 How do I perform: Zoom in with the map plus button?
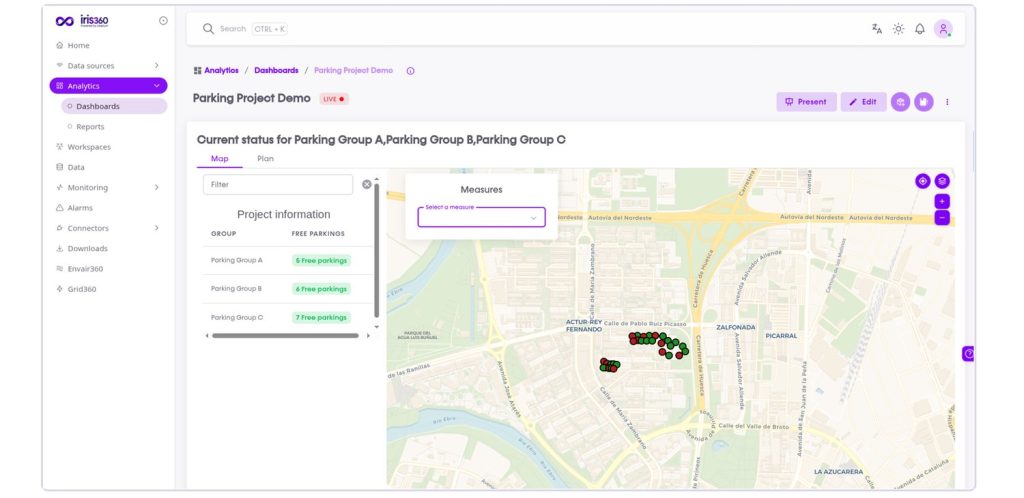[x=942, y=202]
